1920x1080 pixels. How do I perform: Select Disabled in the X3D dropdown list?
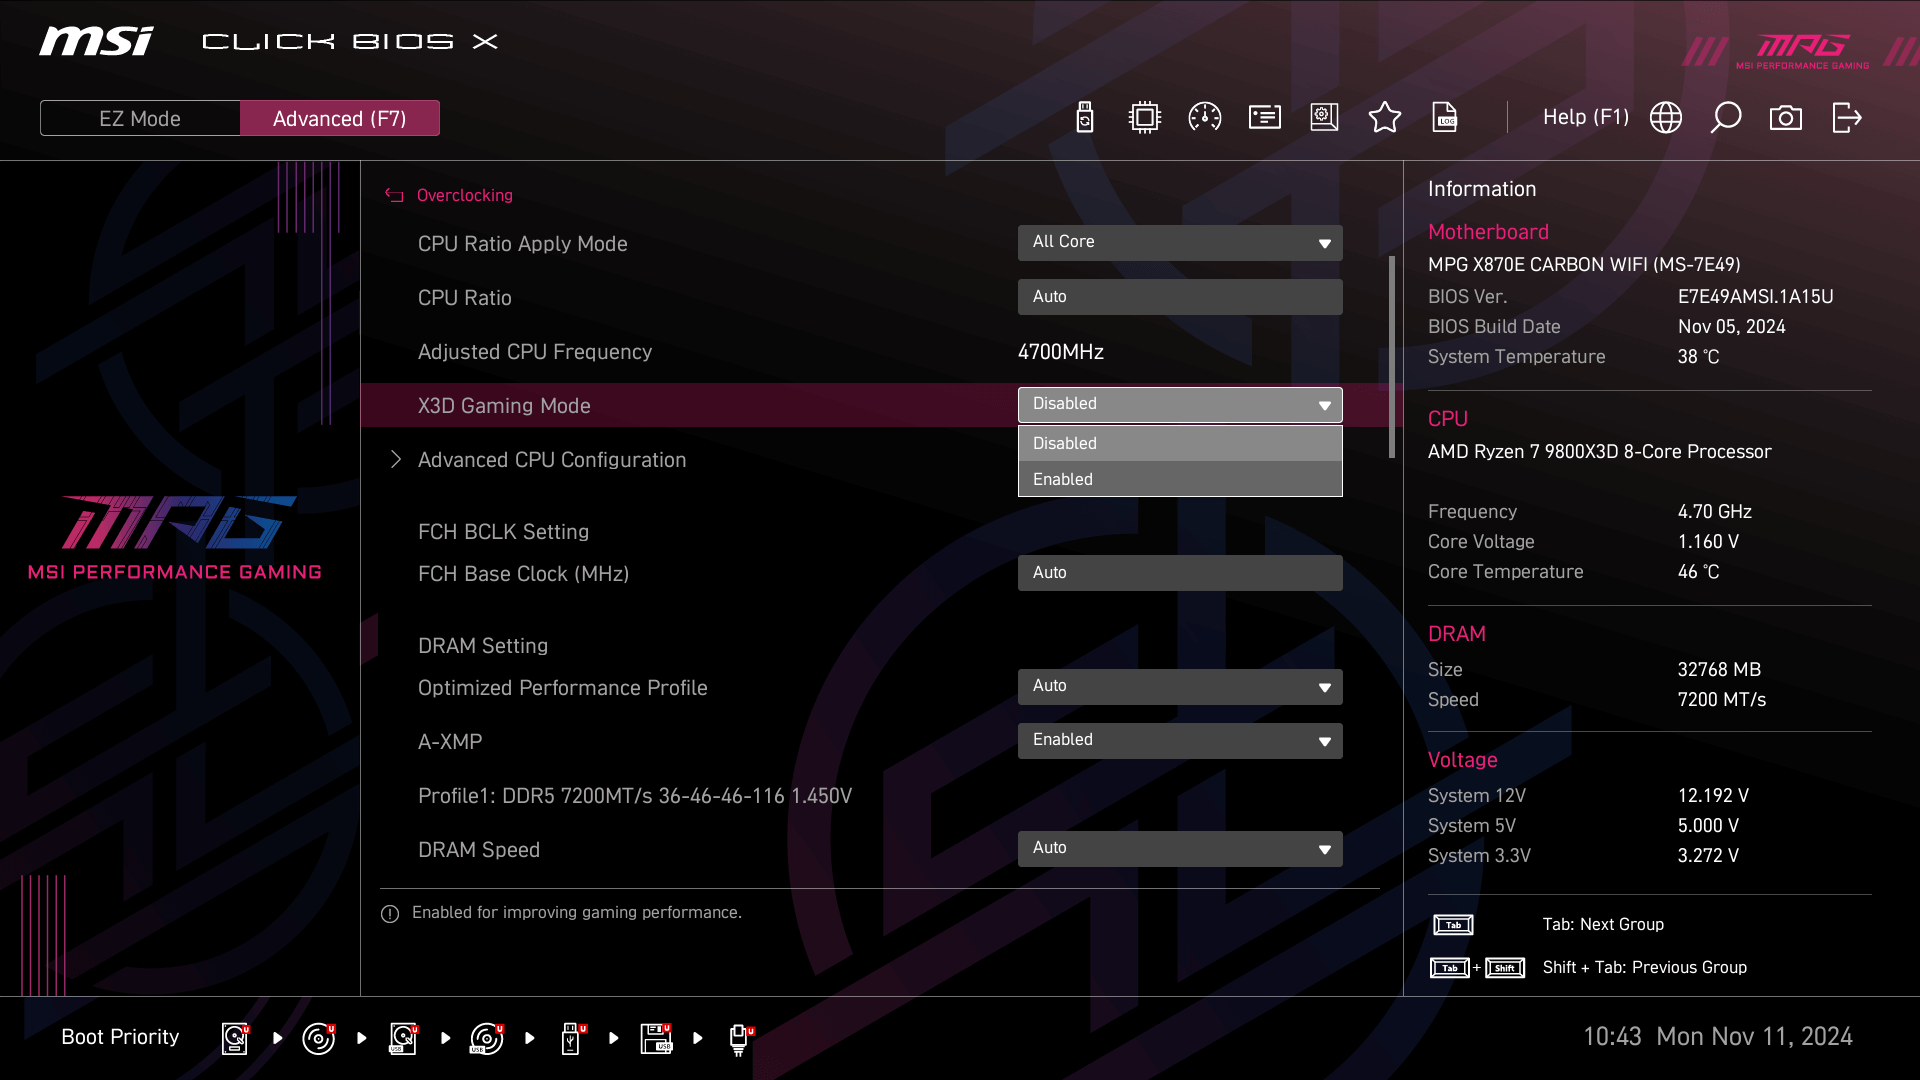coord(1180,443)
